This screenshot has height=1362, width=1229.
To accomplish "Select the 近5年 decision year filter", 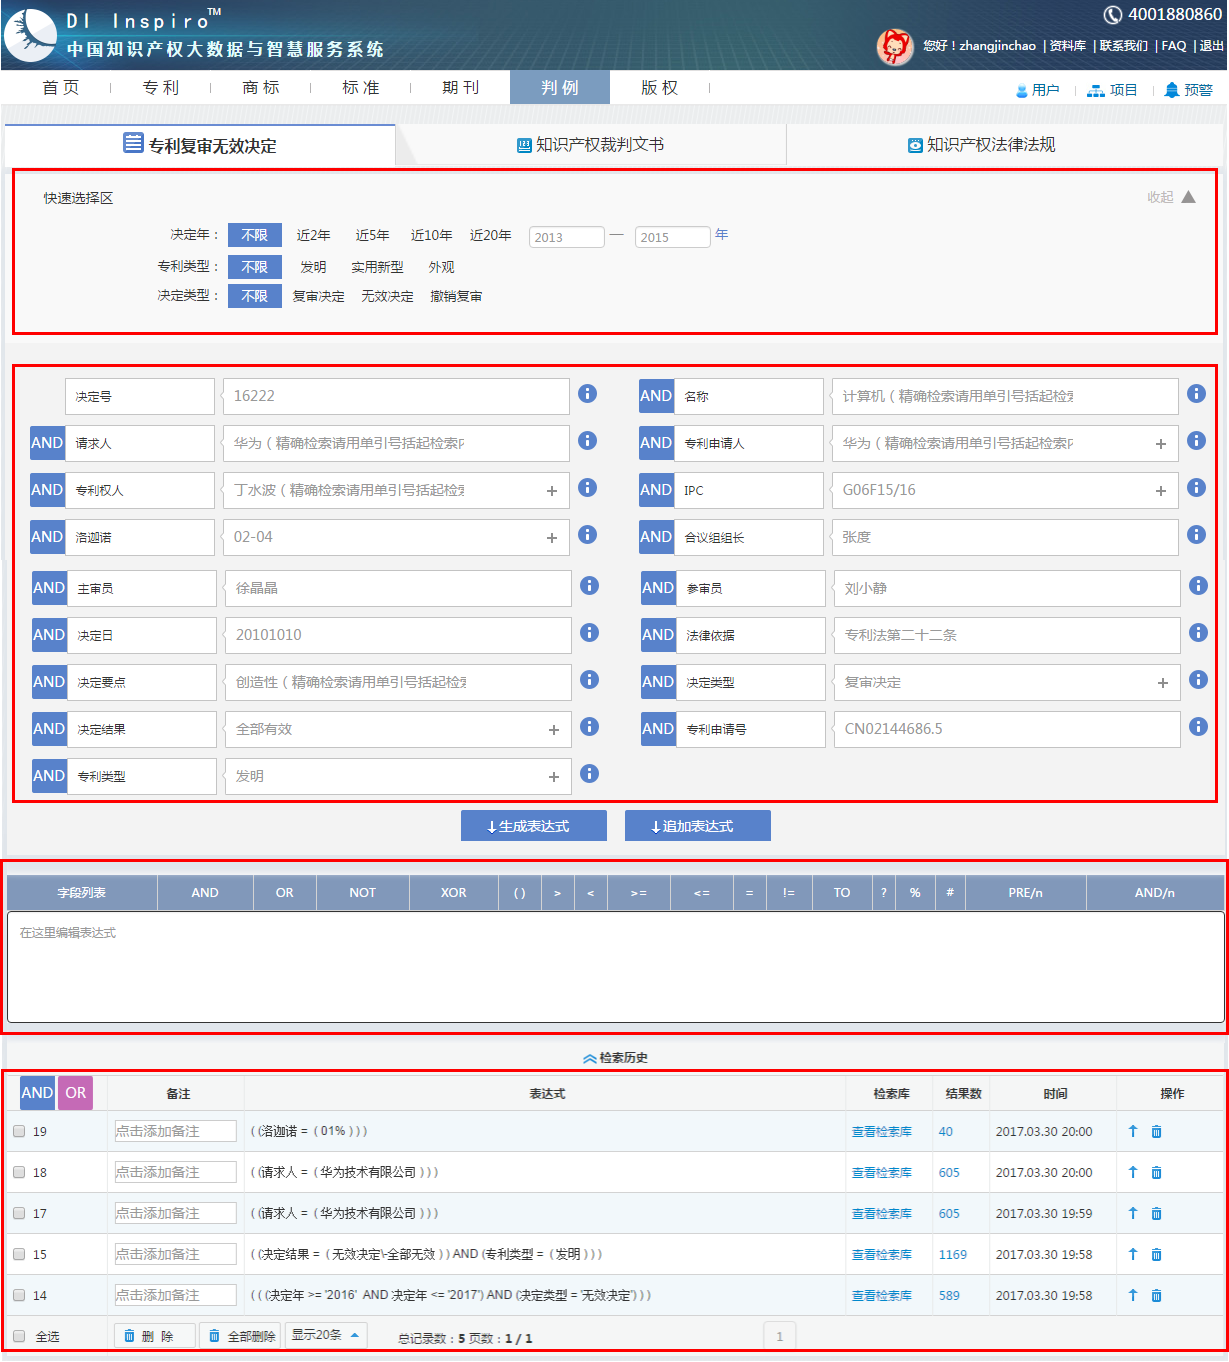I will (x=372, y=235).
